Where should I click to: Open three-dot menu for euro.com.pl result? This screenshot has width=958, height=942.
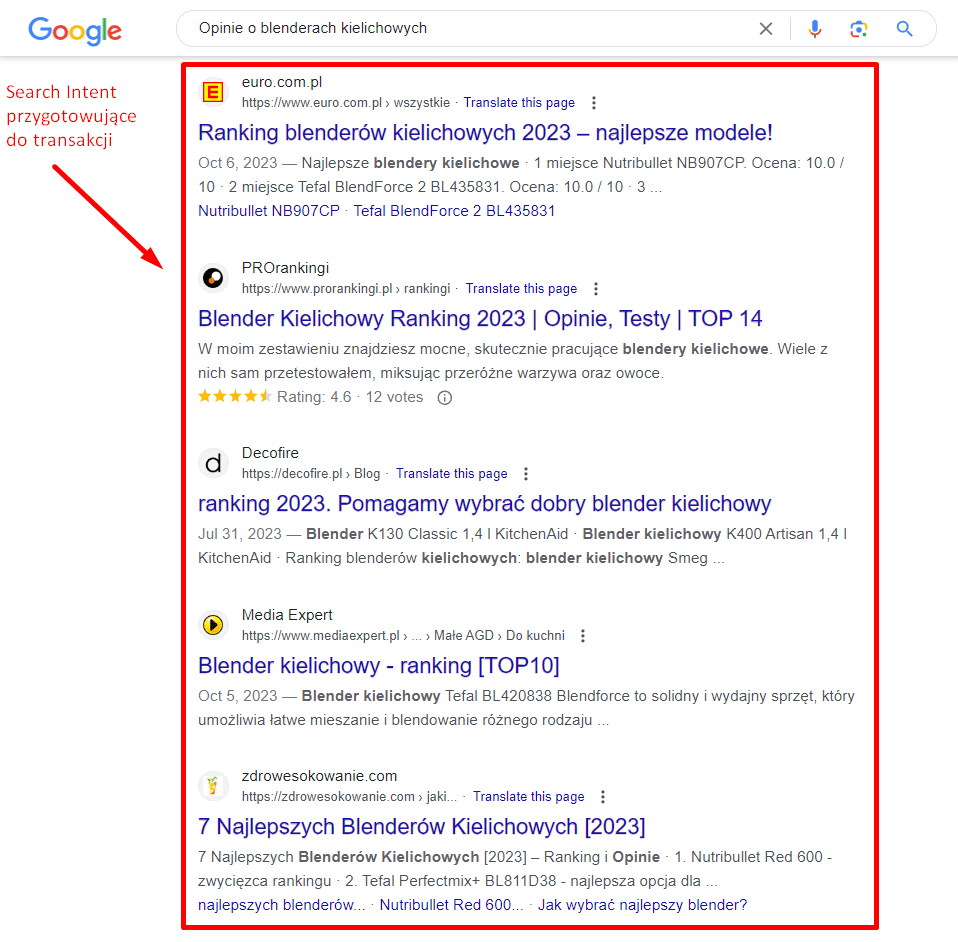click(x=594, y=103)
